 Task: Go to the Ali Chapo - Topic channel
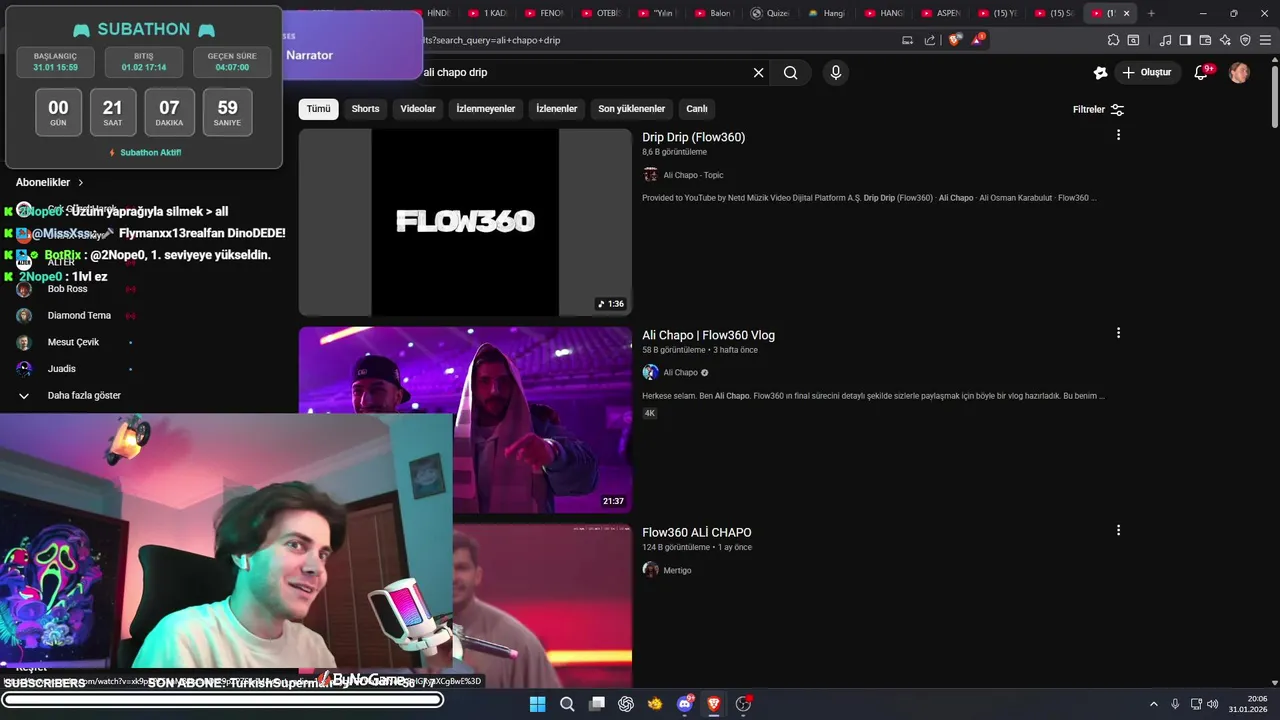coord(693,175)
